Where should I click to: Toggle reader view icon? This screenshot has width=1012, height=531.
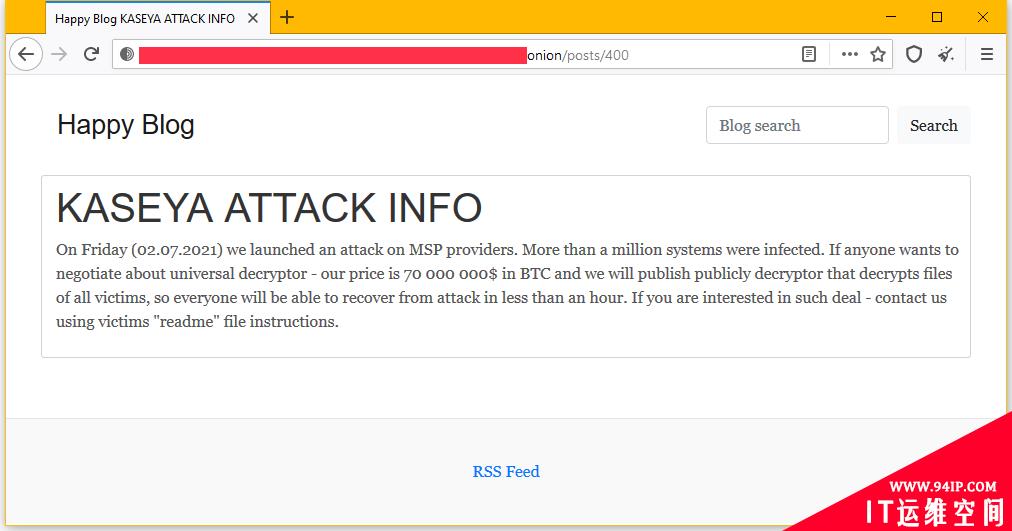[x=809, y=54]
